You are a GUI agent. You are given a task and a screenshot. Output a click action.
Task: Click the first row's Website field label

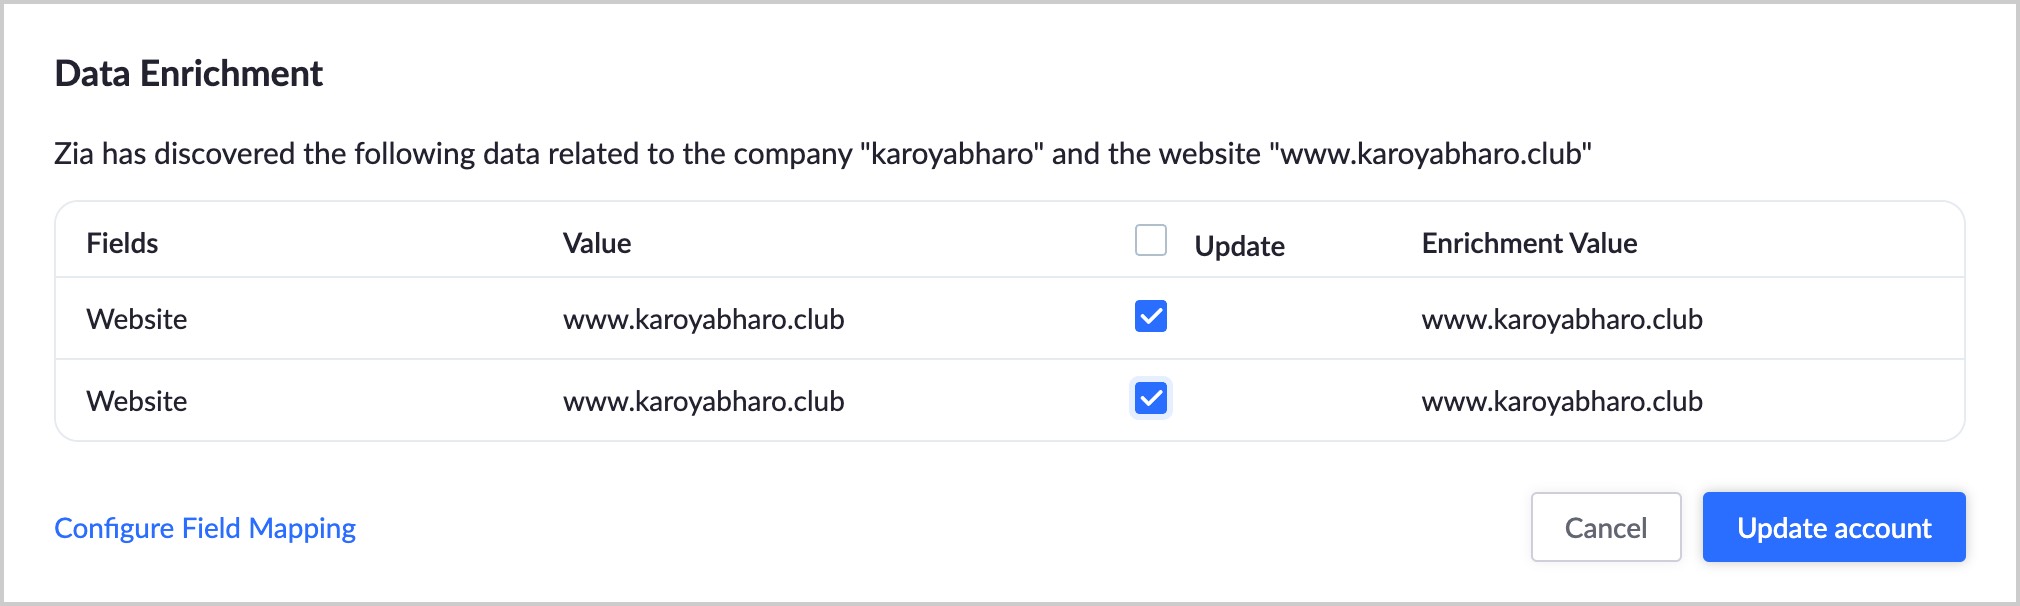(137, 319)
